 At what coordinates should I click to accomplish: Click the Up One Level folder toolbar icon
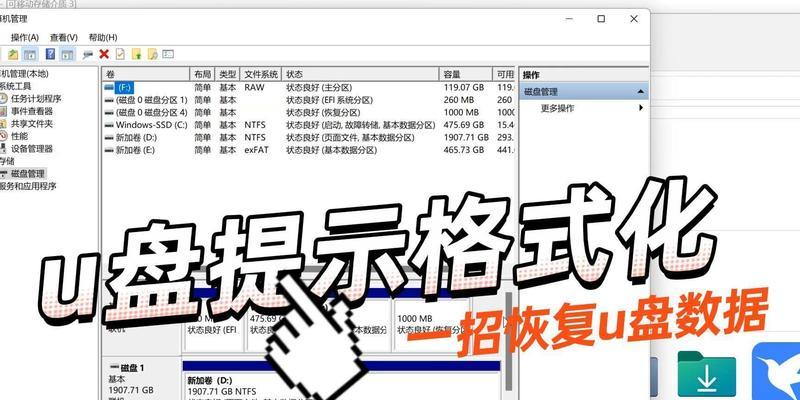[13, 54]
